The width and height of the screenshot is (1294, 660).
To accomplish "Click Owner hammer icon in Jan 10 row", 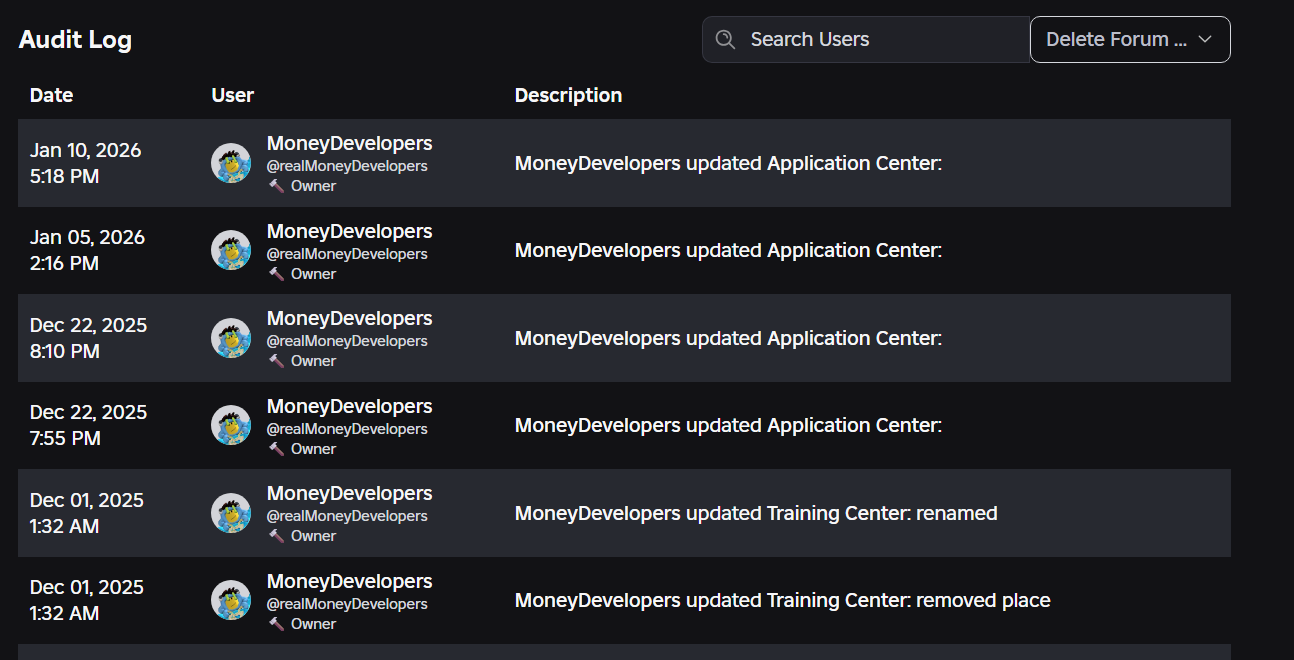I will click(x=277, y=186).
